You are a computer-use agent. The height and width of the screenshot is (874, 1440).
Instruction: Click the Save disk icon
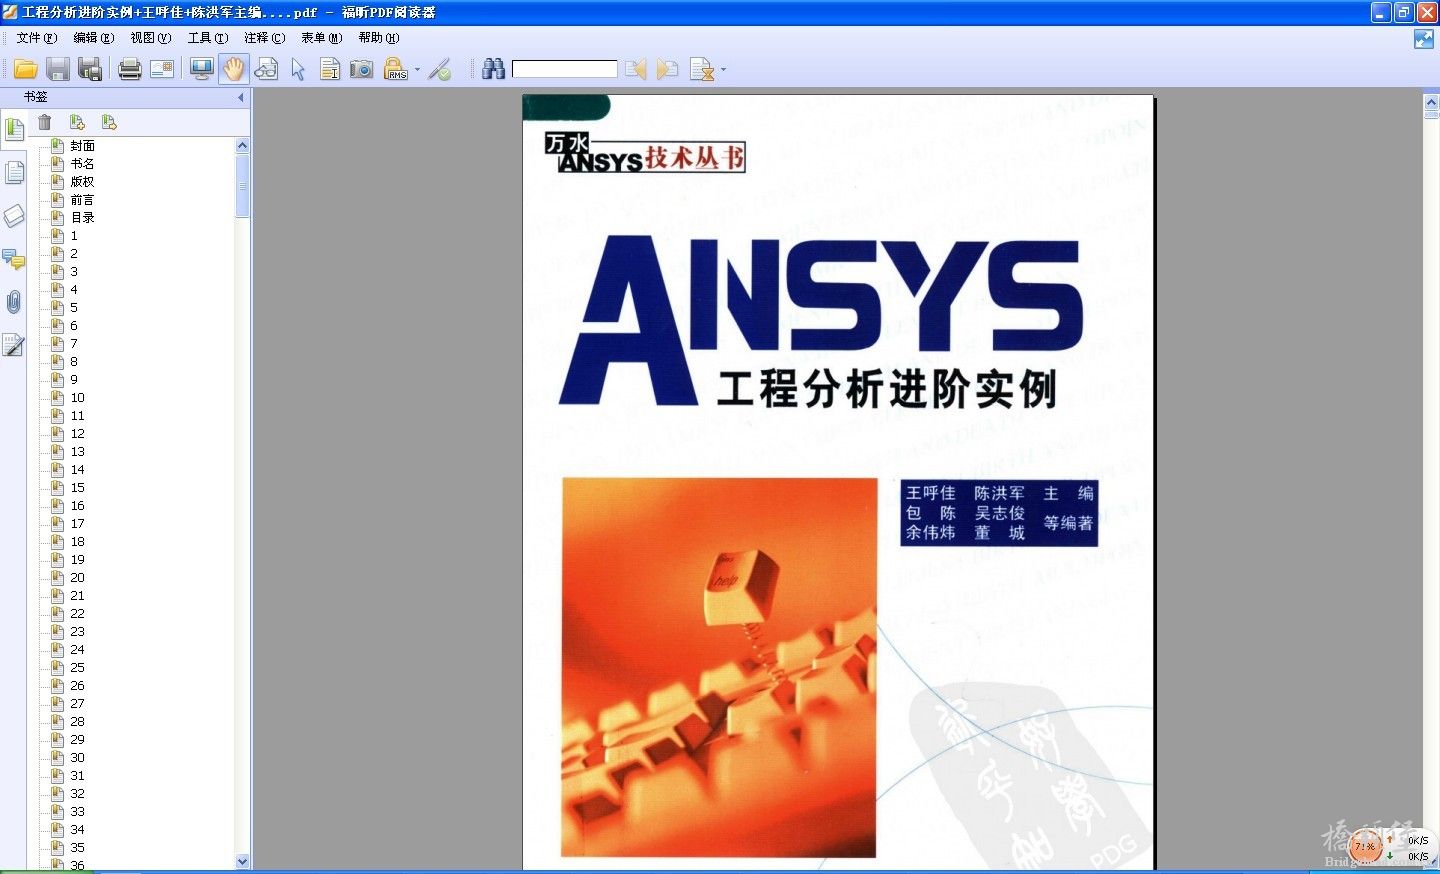click(x=58, y=69)
